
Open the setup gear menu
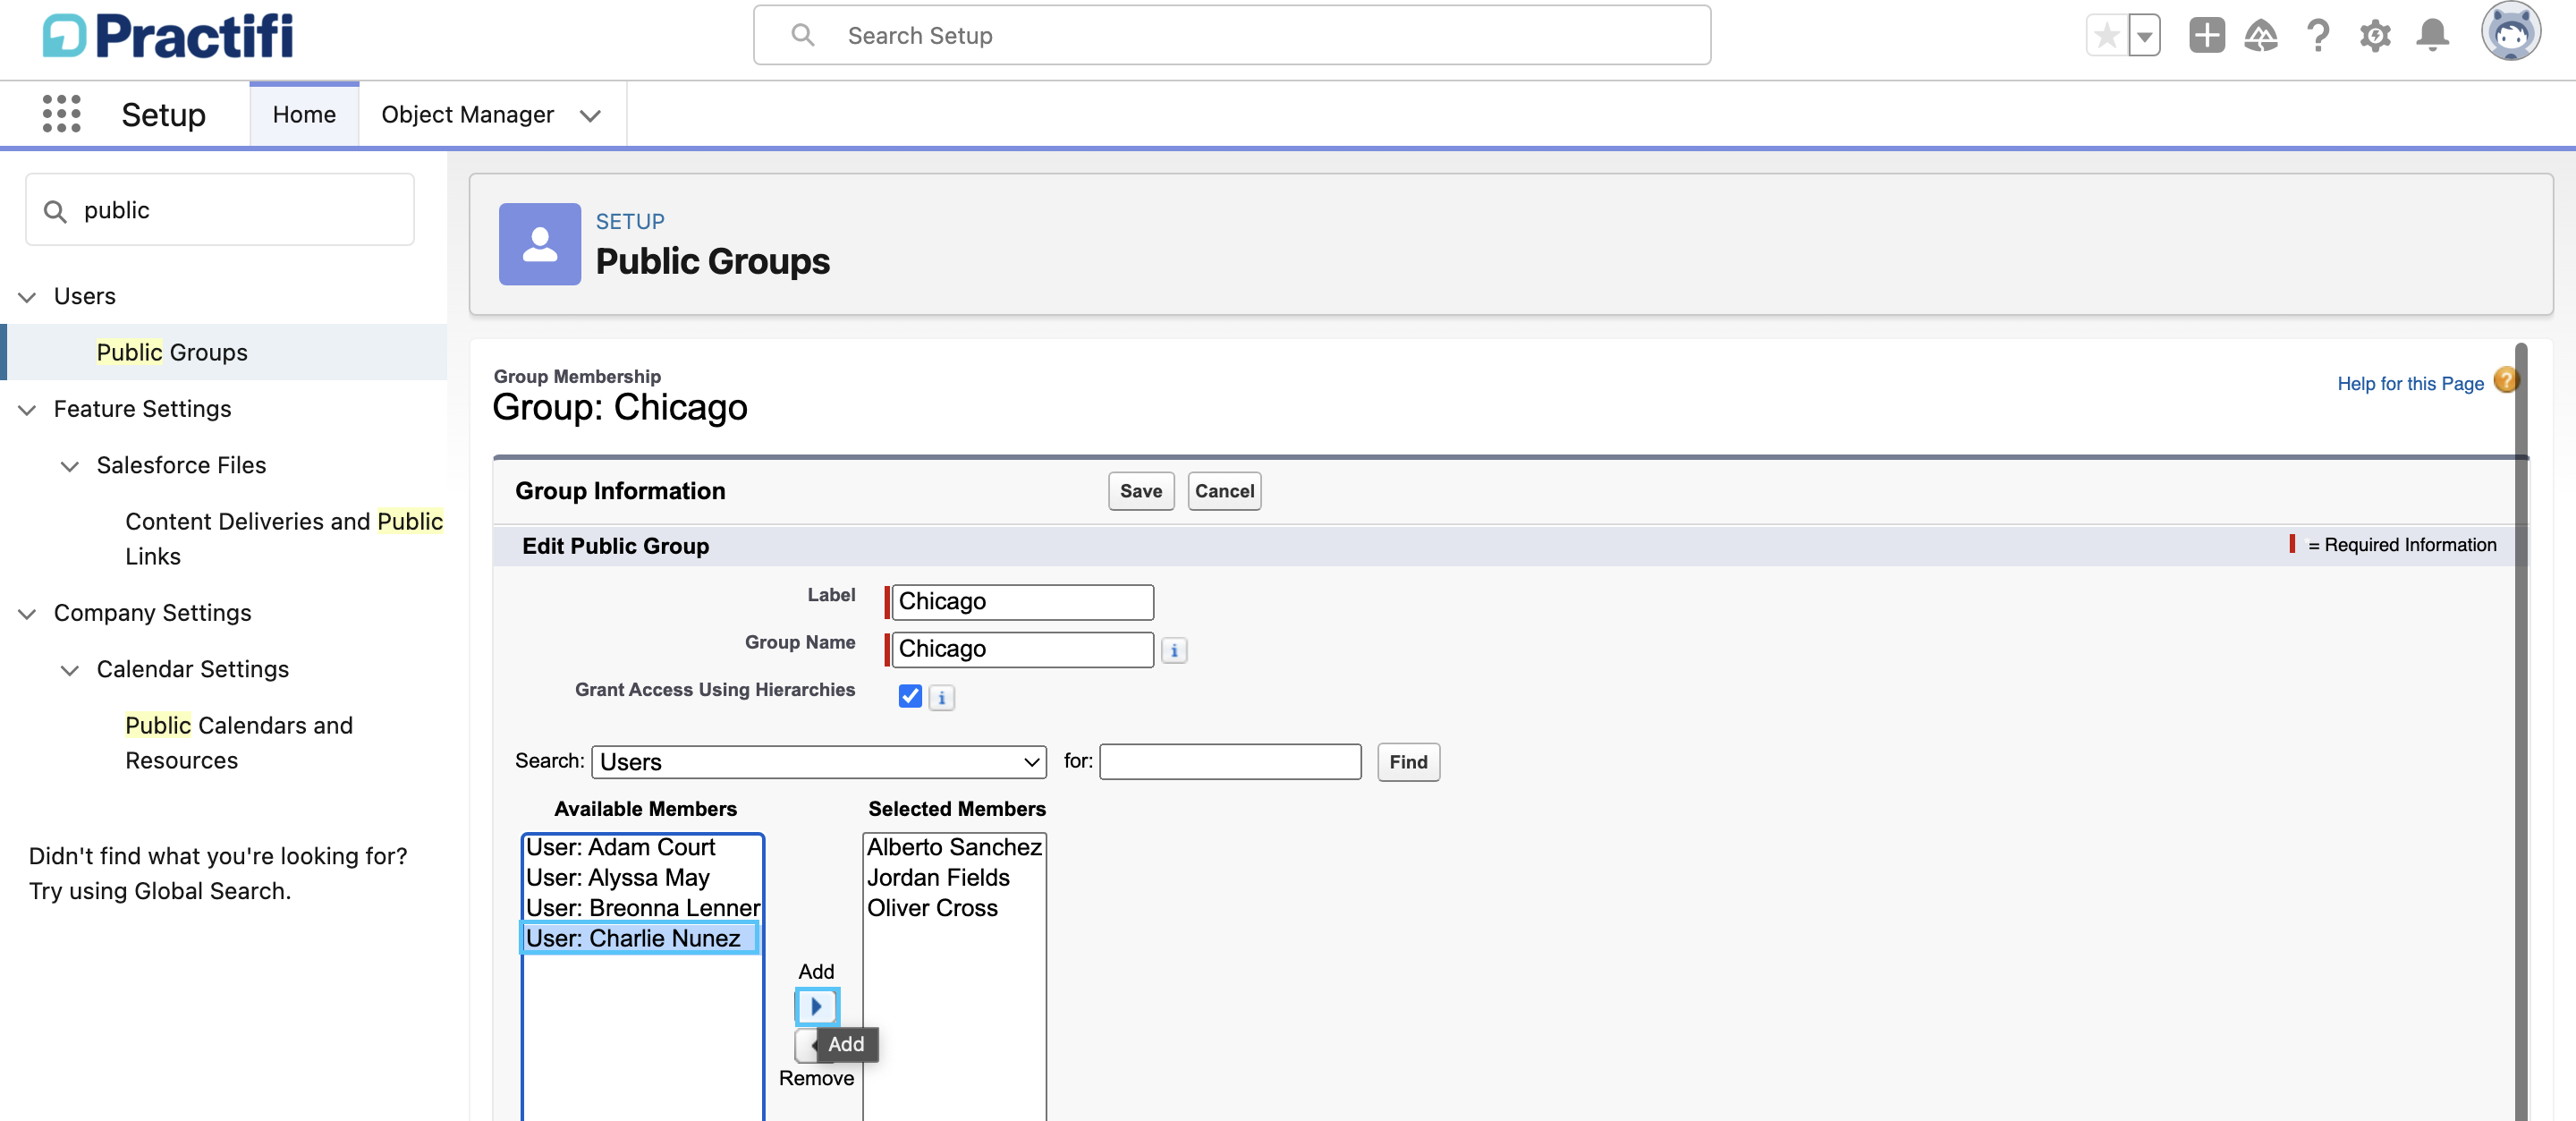2375,36
